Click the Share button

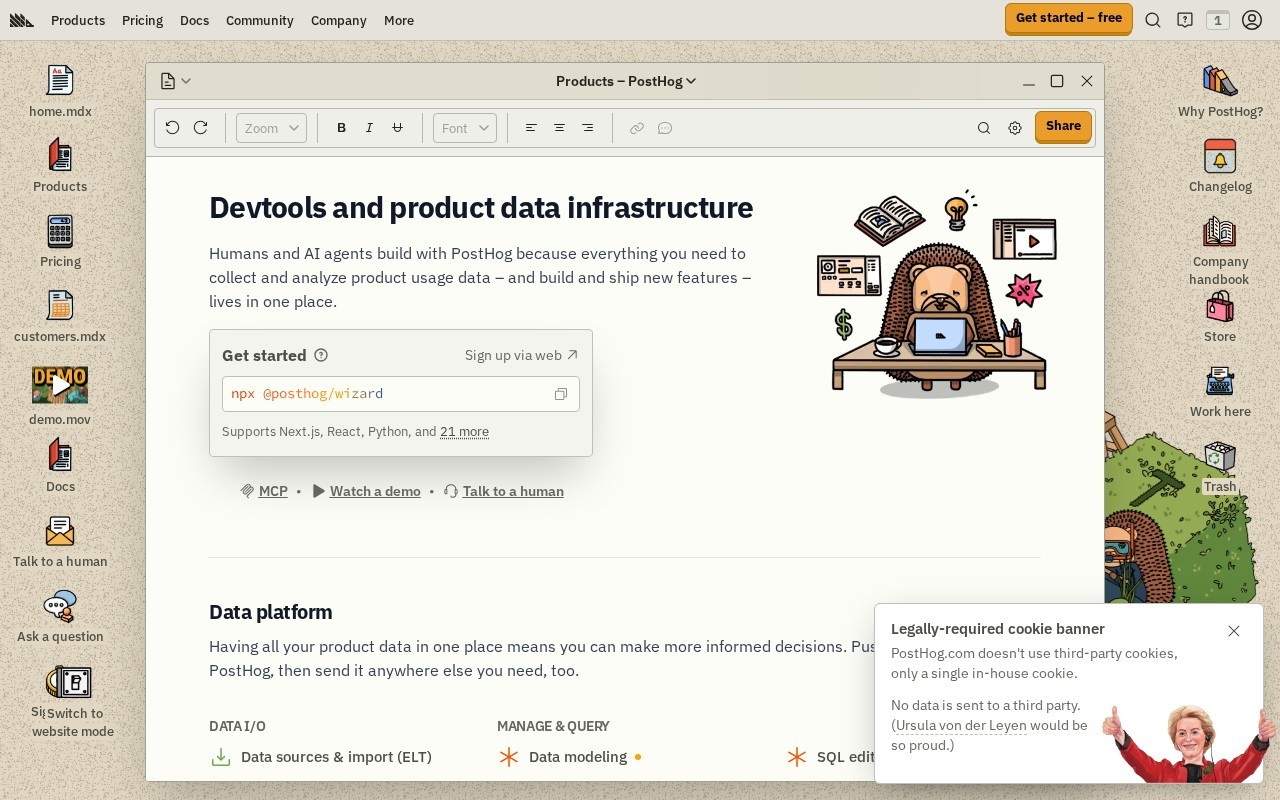point(1063,126)
